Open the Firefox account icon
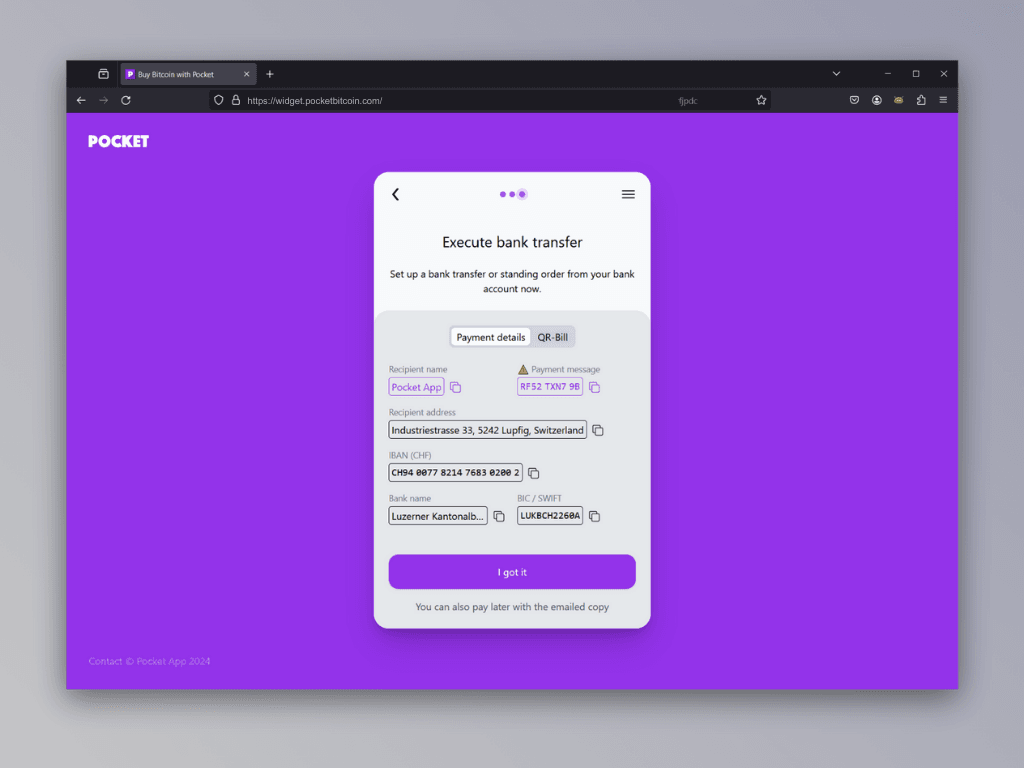The image size is (1024, 768). pos(876,101)
